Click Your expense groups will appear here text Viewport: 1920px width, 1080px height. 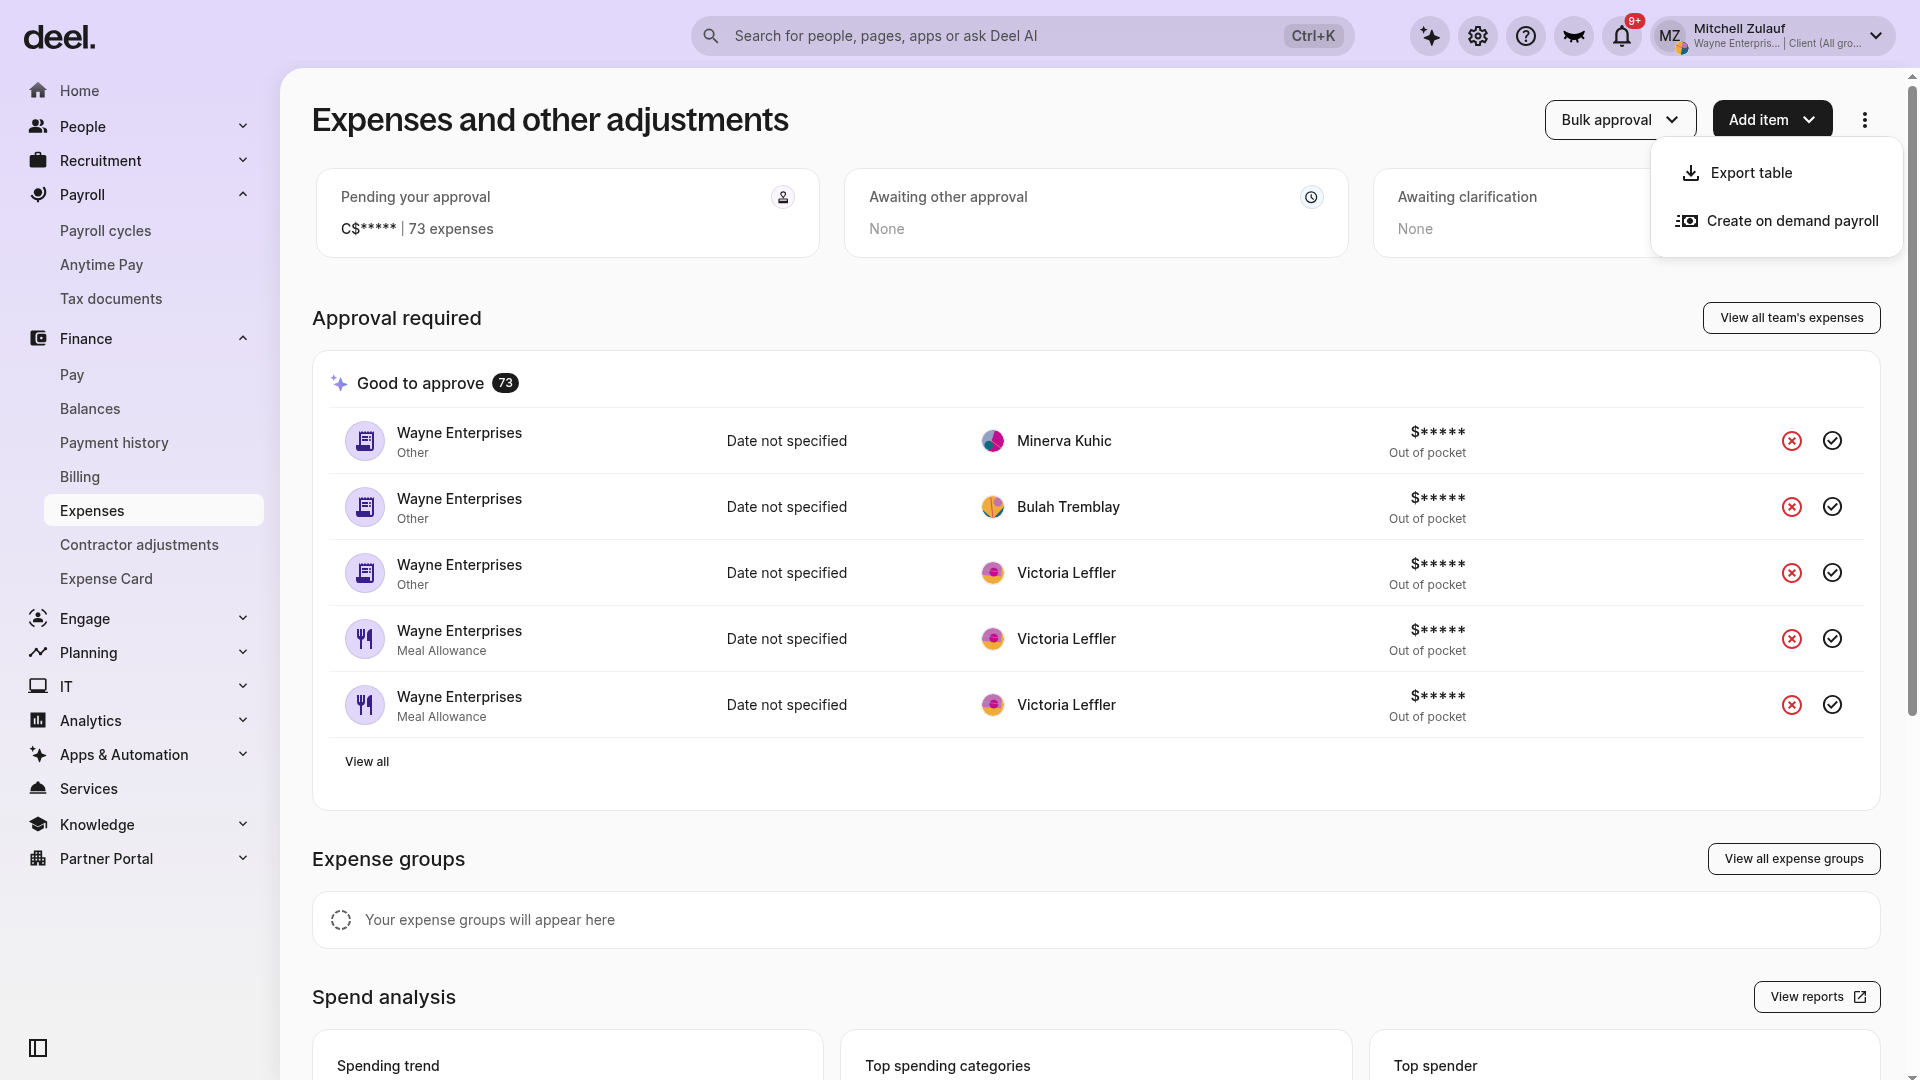tap(490, 920)
